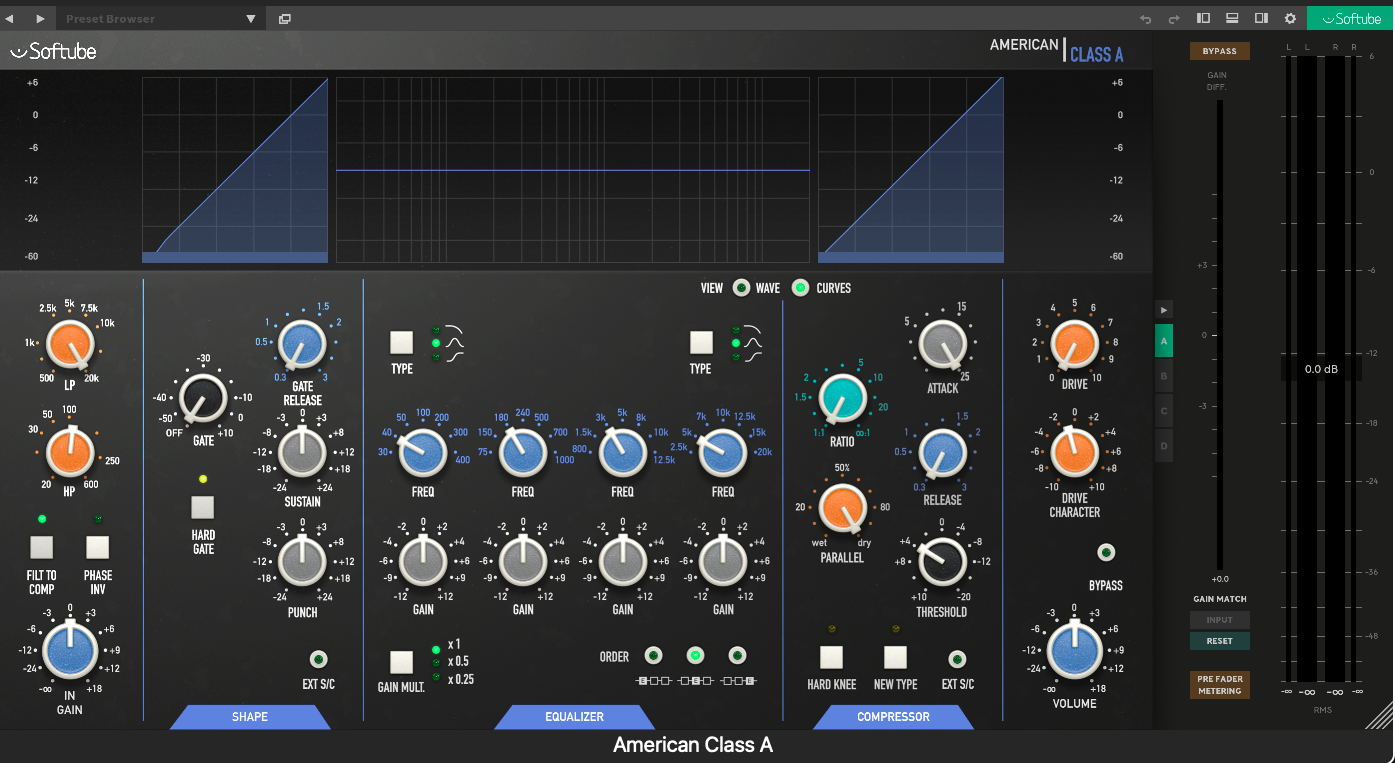This screenshot has height=763, width=1395.
Task: Click the DRIVE knob
Action: (1075, 344)
